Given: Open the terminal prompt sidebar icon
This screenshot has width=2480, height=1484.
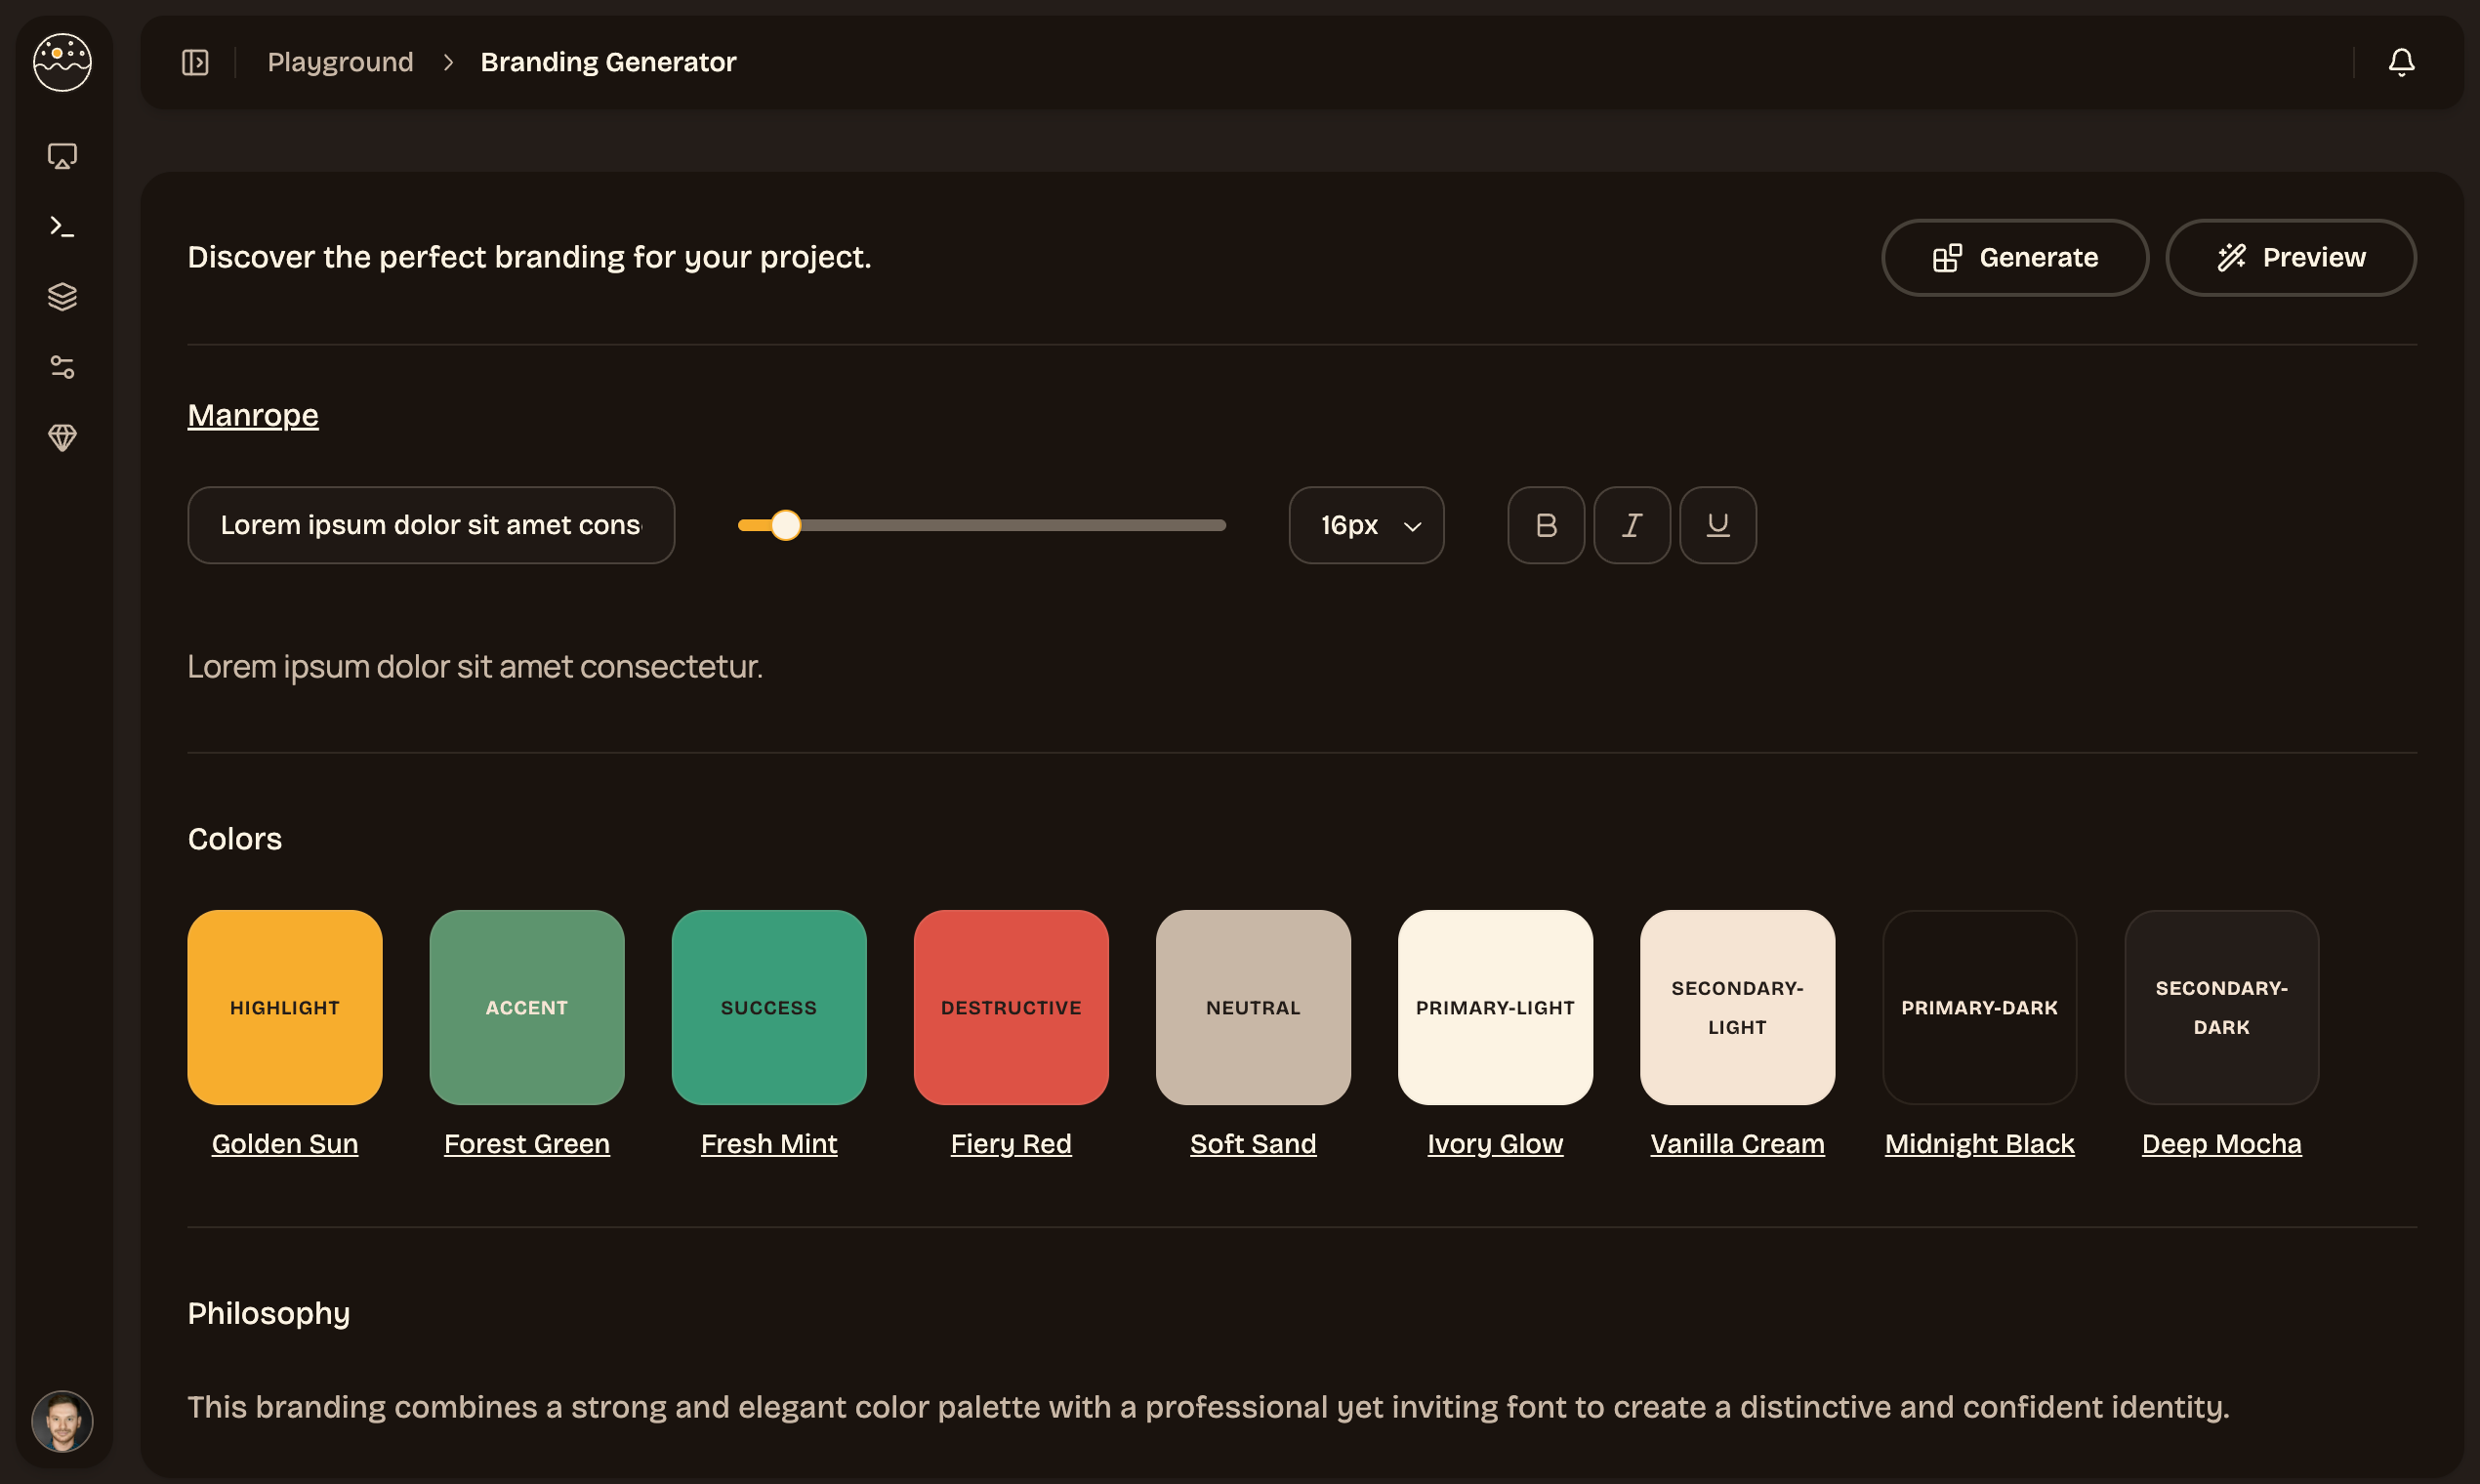Looking at the screenshot, I should click(62, 227).
